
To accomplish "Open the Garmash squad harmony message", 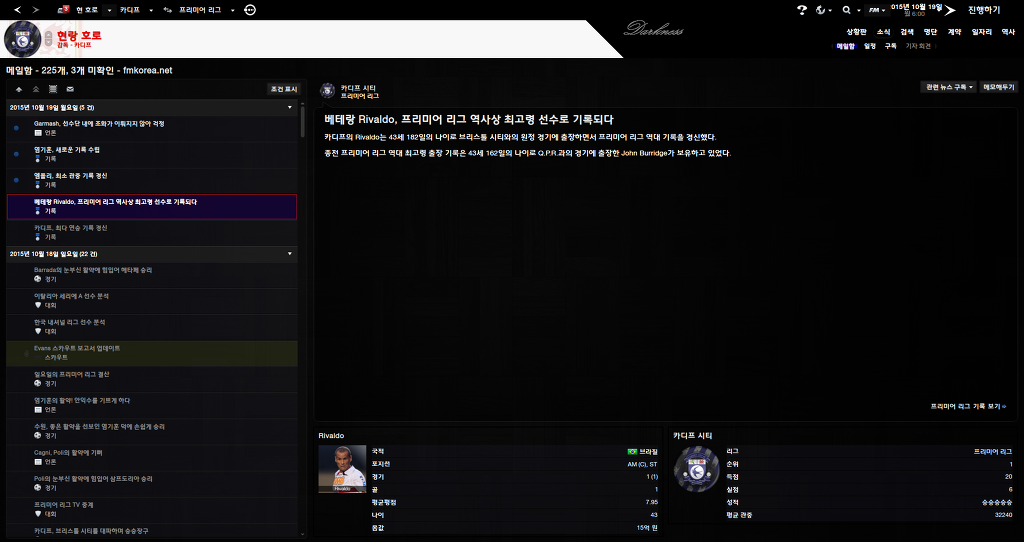I will click(152, 128).
